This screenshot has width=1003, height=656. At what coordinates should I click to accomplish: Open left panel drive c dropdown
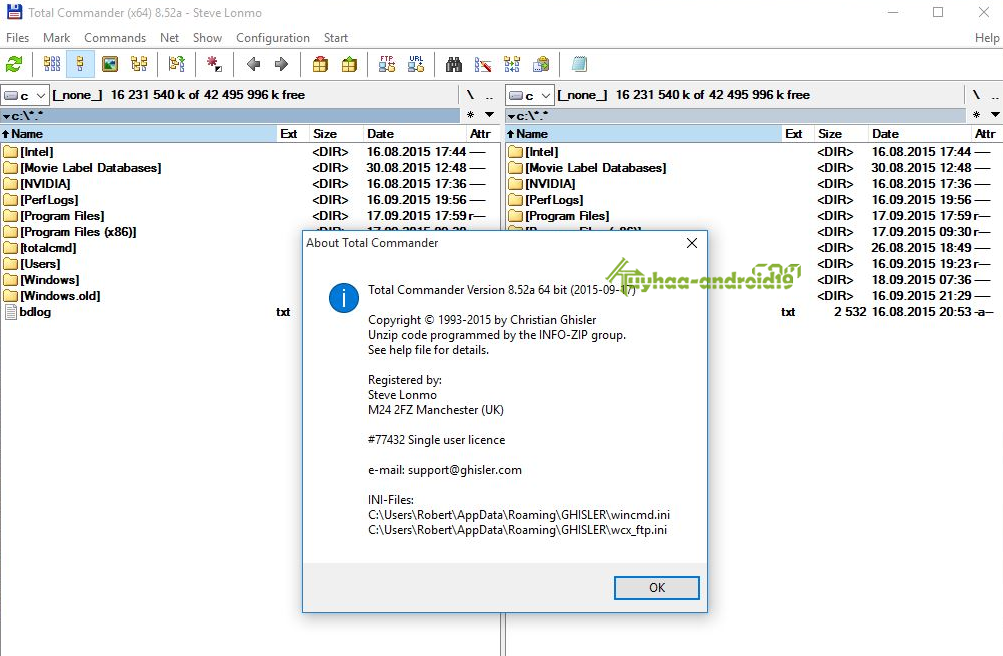point(25,95)
